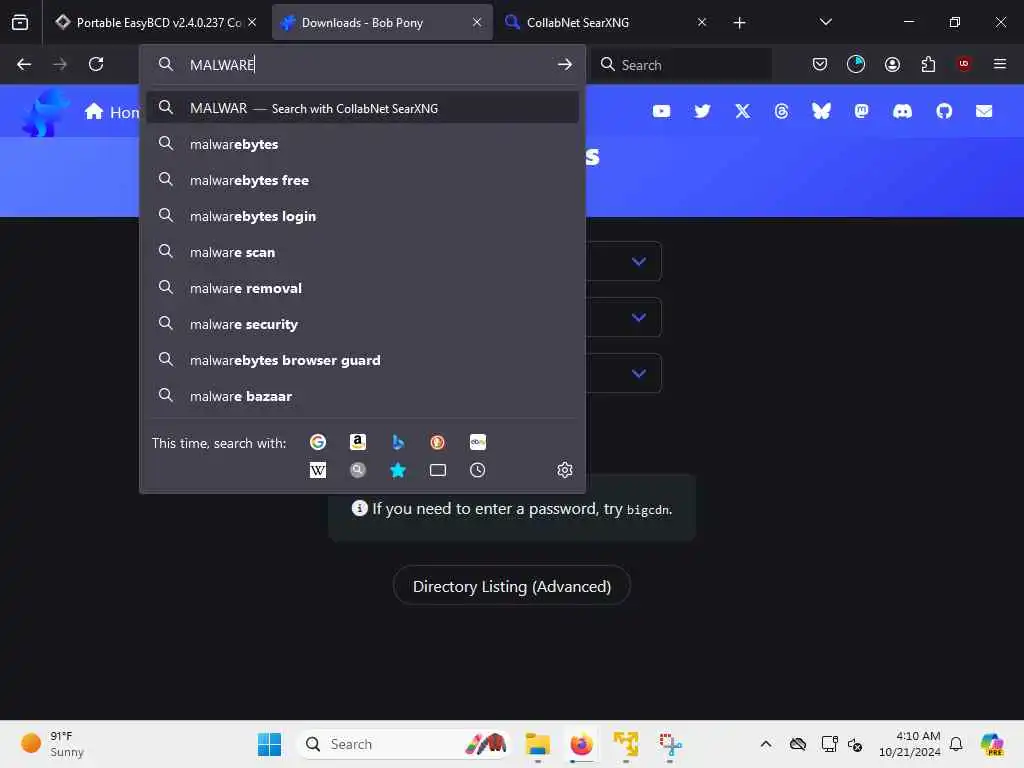Image resolution: width=1024 pixels, height=768 pixels.
Task: Open Directory Listing (Advanced) button
Action: click(511, 586)
